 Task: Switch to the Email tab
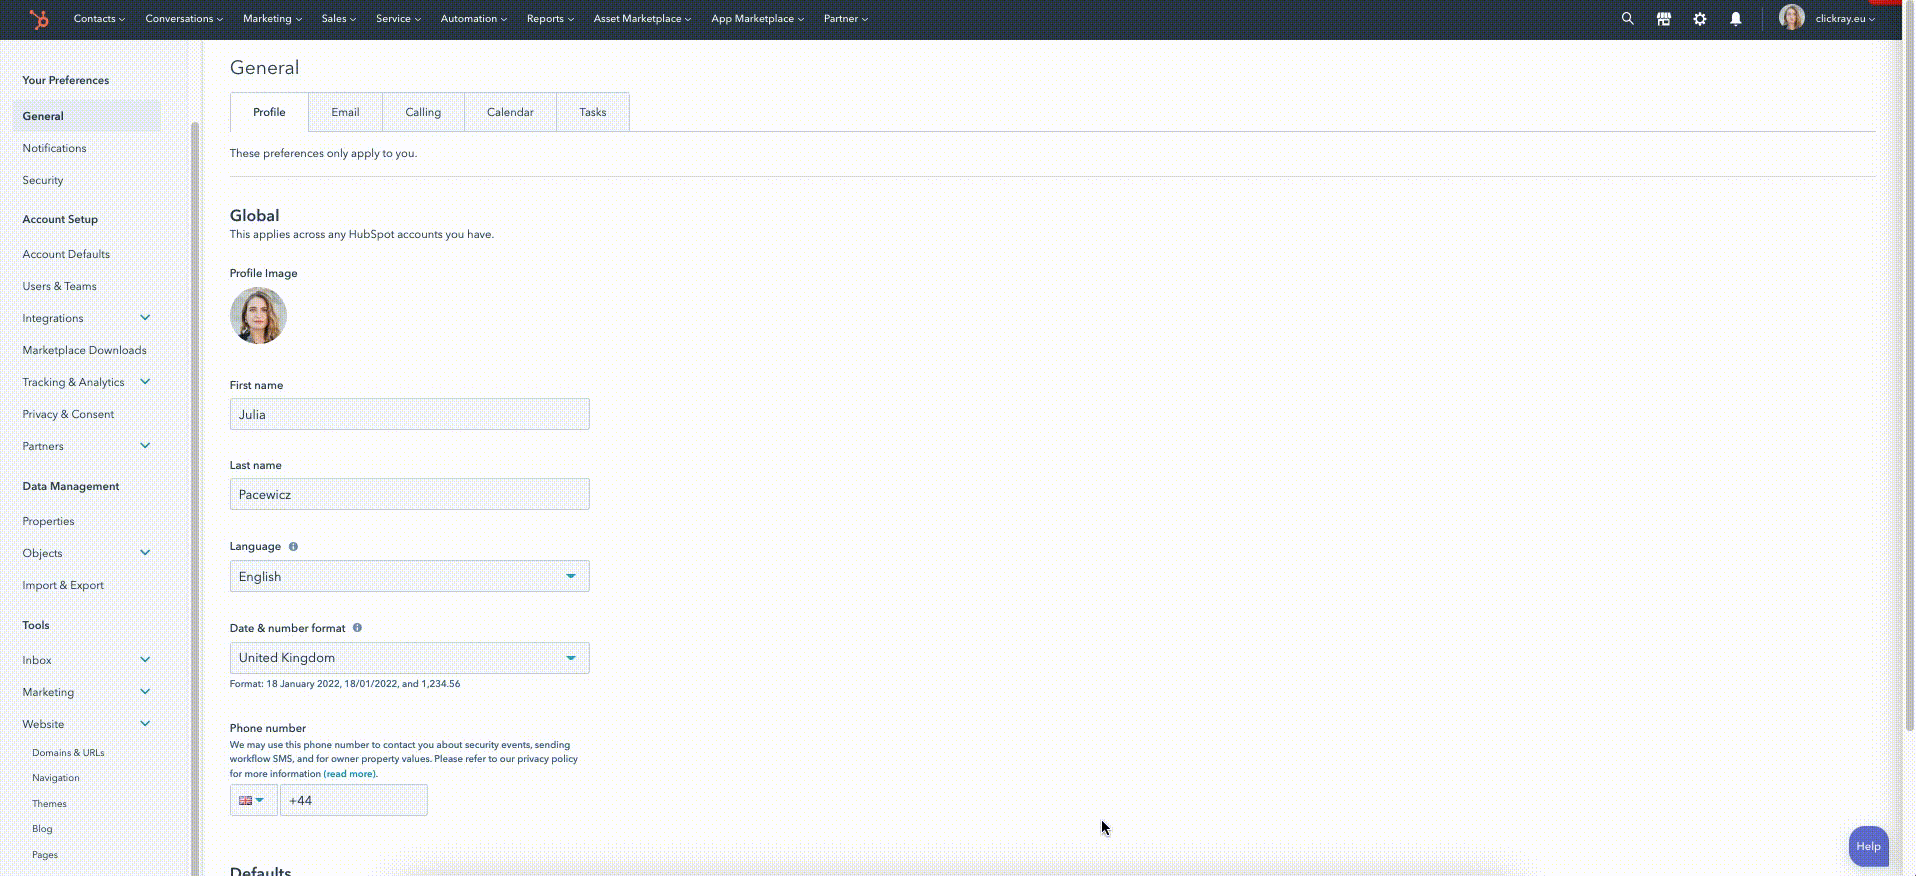click(345, 112)
